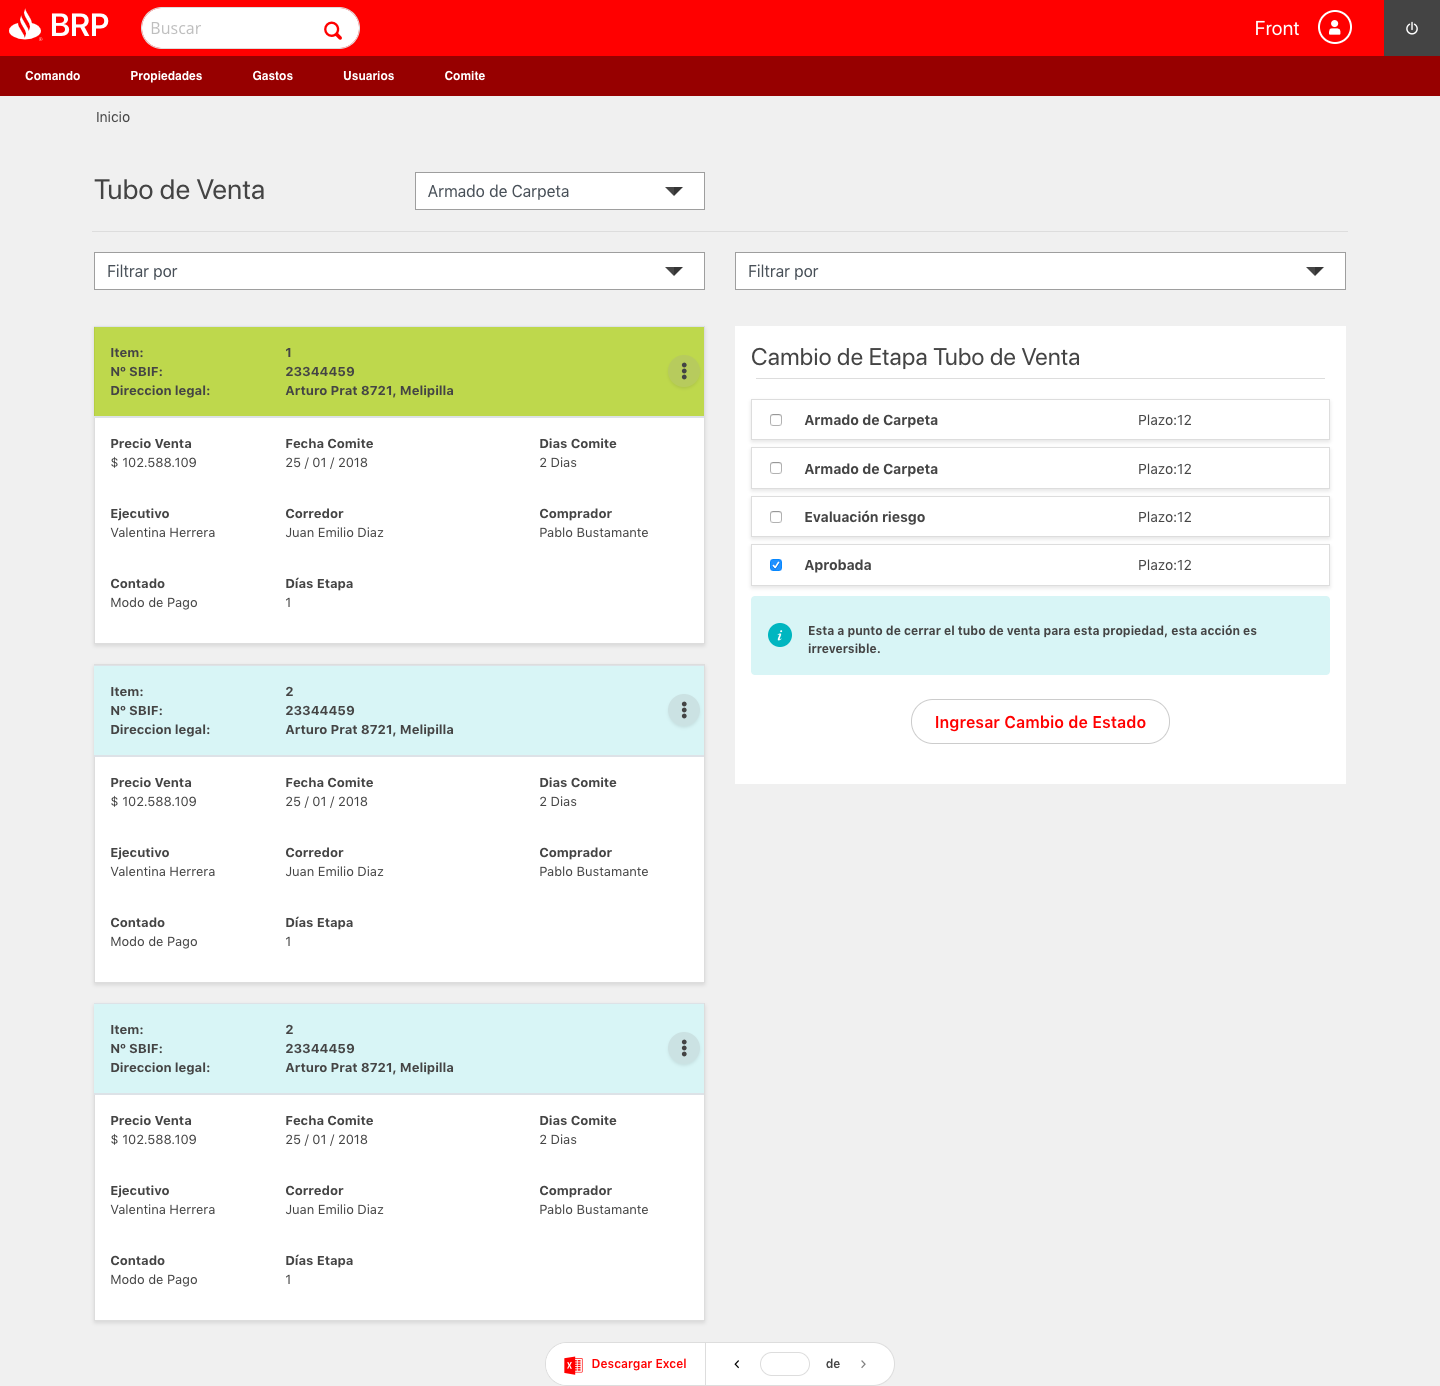
Task: Download the list with Descargar Excel
Action: [626, 1364]
